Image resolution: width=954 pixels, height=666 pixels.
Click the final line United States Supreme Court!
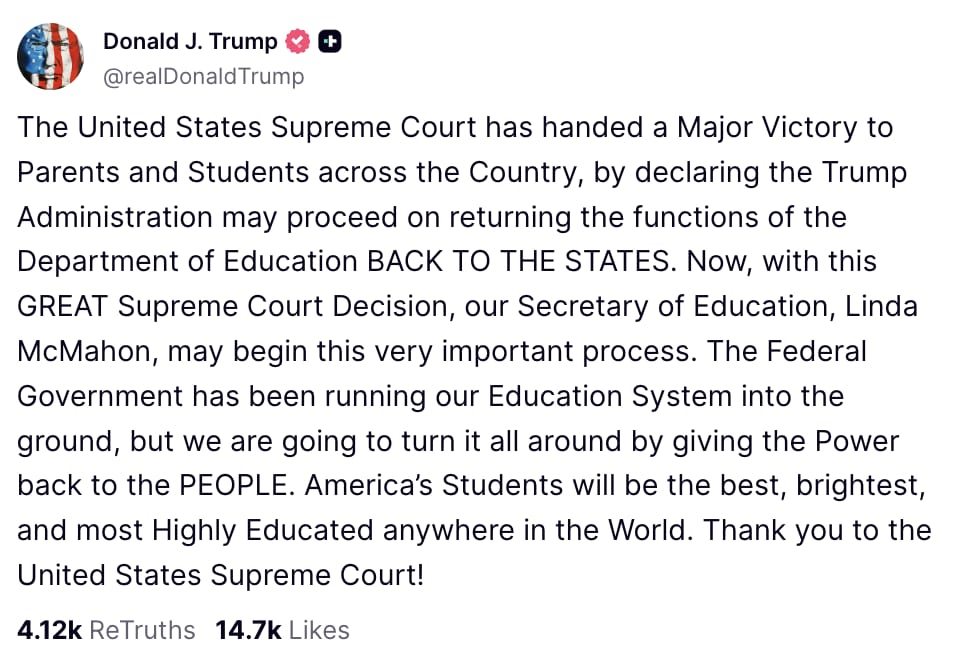coord(220,575)
